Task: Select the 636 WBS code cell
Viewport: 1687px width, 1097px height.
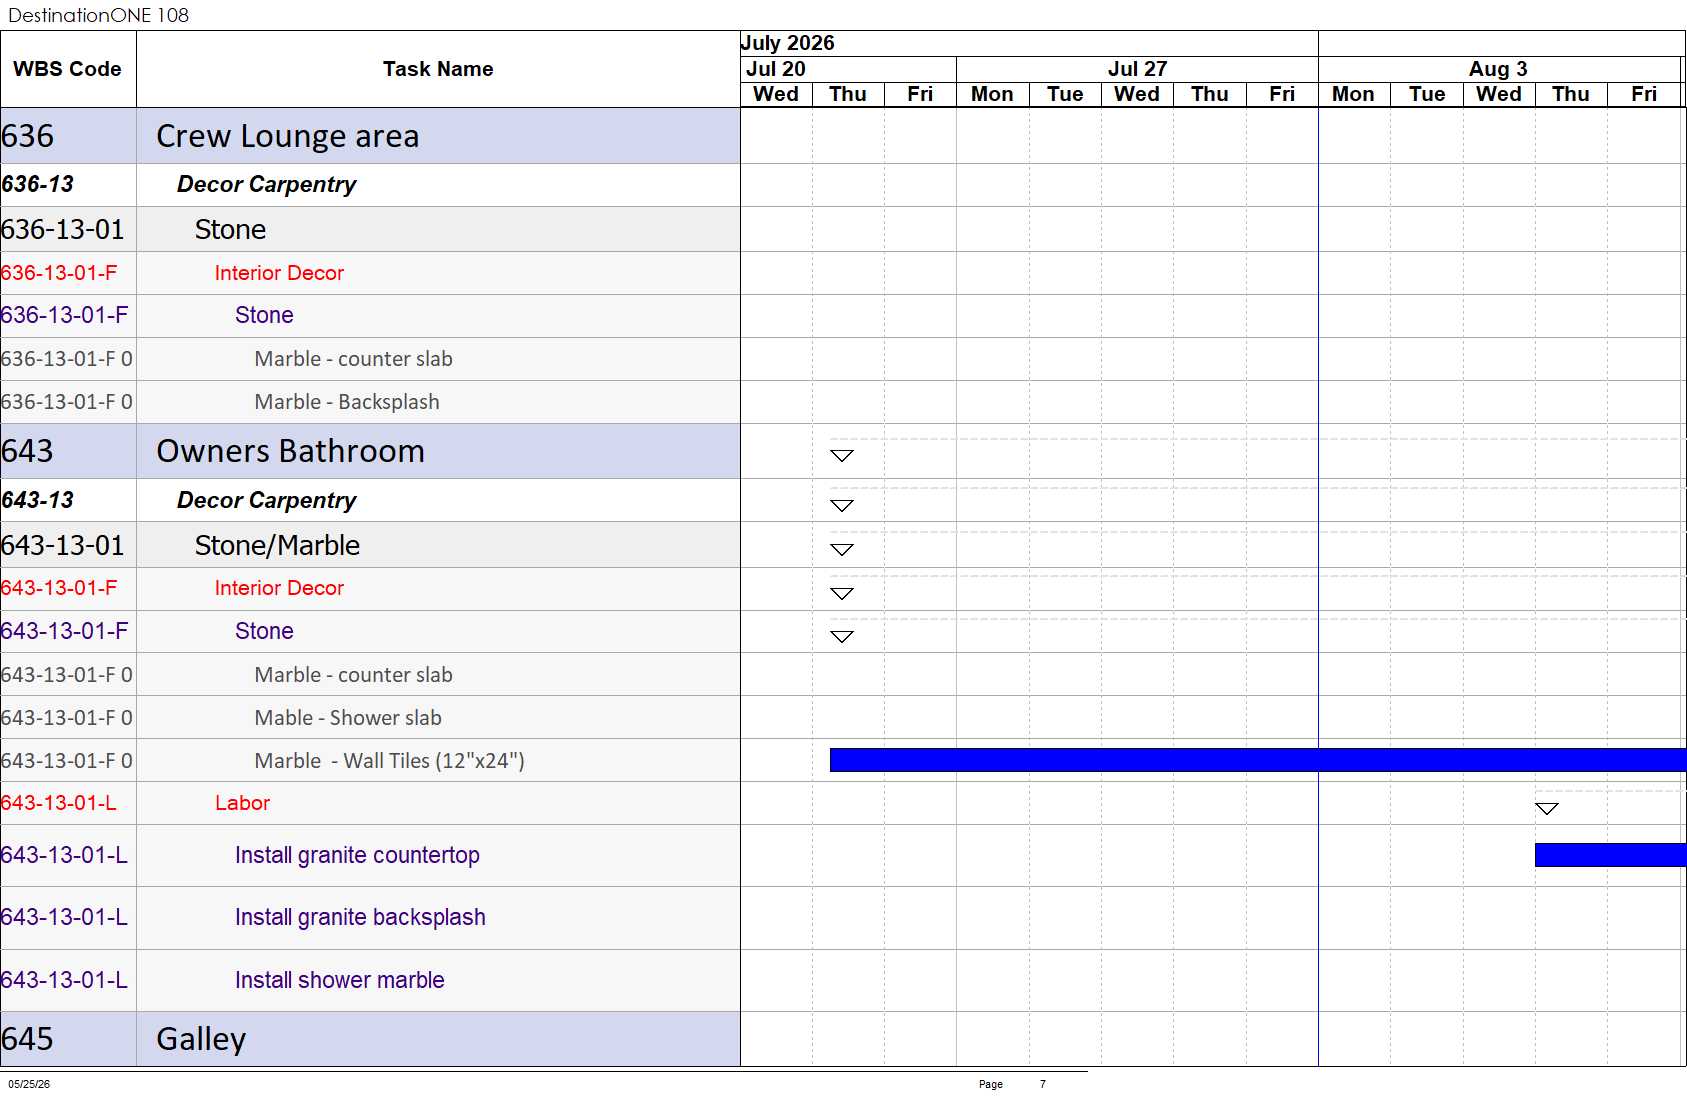Action: click(x=68, y=136)
